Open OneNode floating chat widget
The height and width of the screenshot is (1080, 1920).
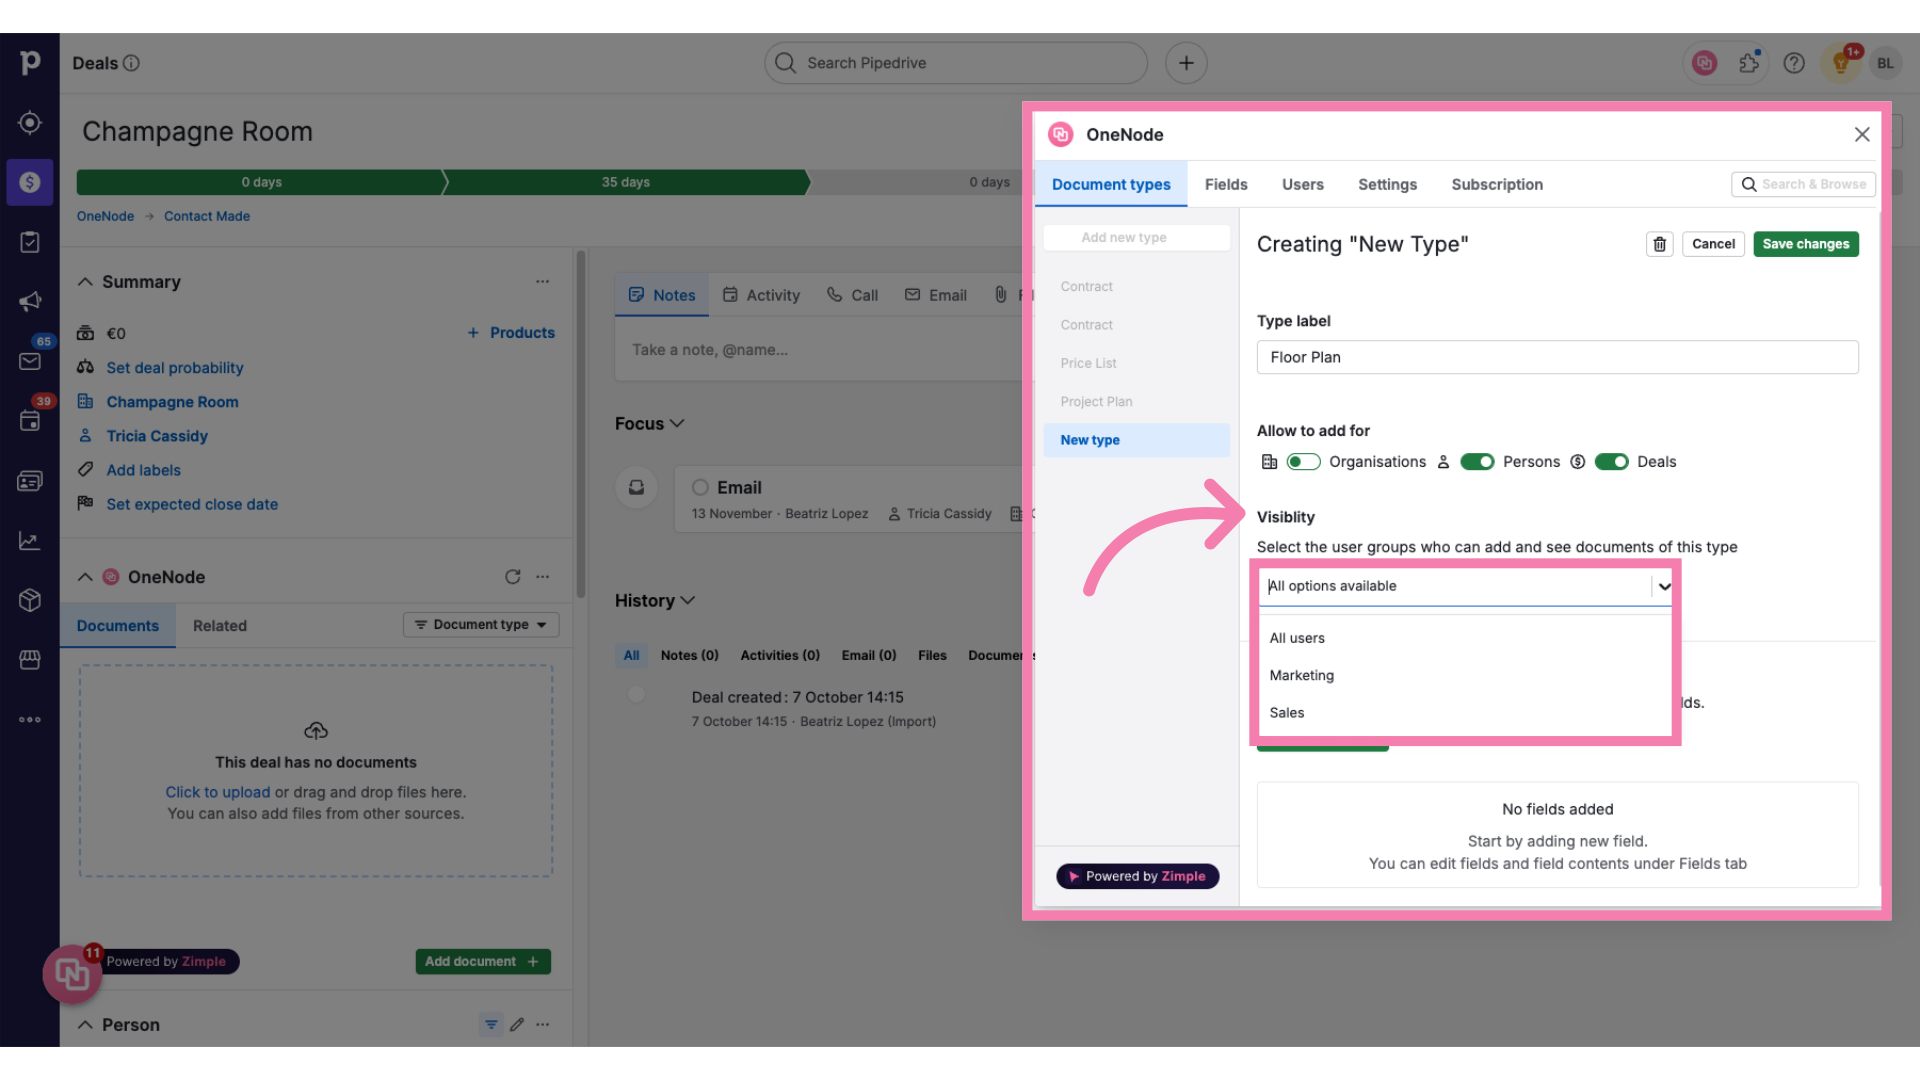click(x=72, y=973)
